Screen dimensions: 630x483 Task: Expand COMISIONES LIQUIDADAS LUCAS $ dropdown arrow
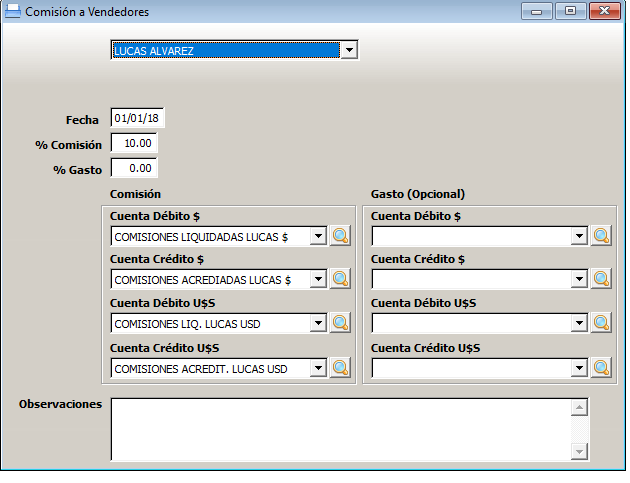[318, 236]
